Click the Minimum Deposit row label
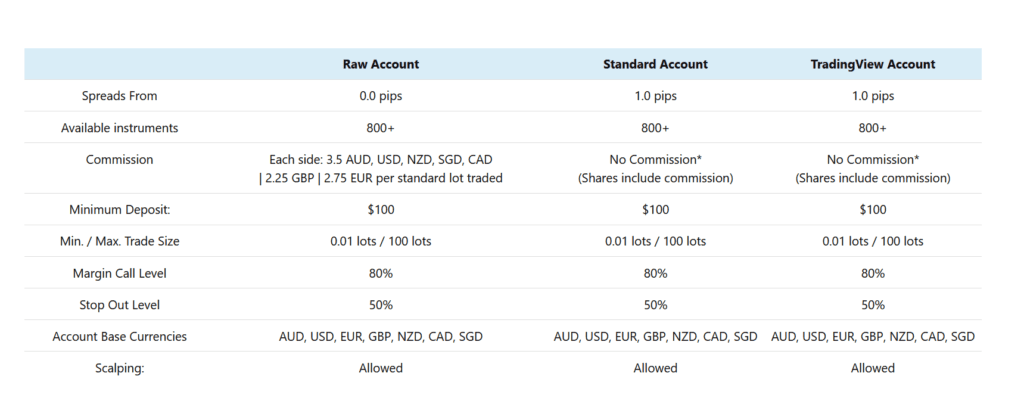The image size is (1024, 404). pyautogui.click(x=120, y=210)
